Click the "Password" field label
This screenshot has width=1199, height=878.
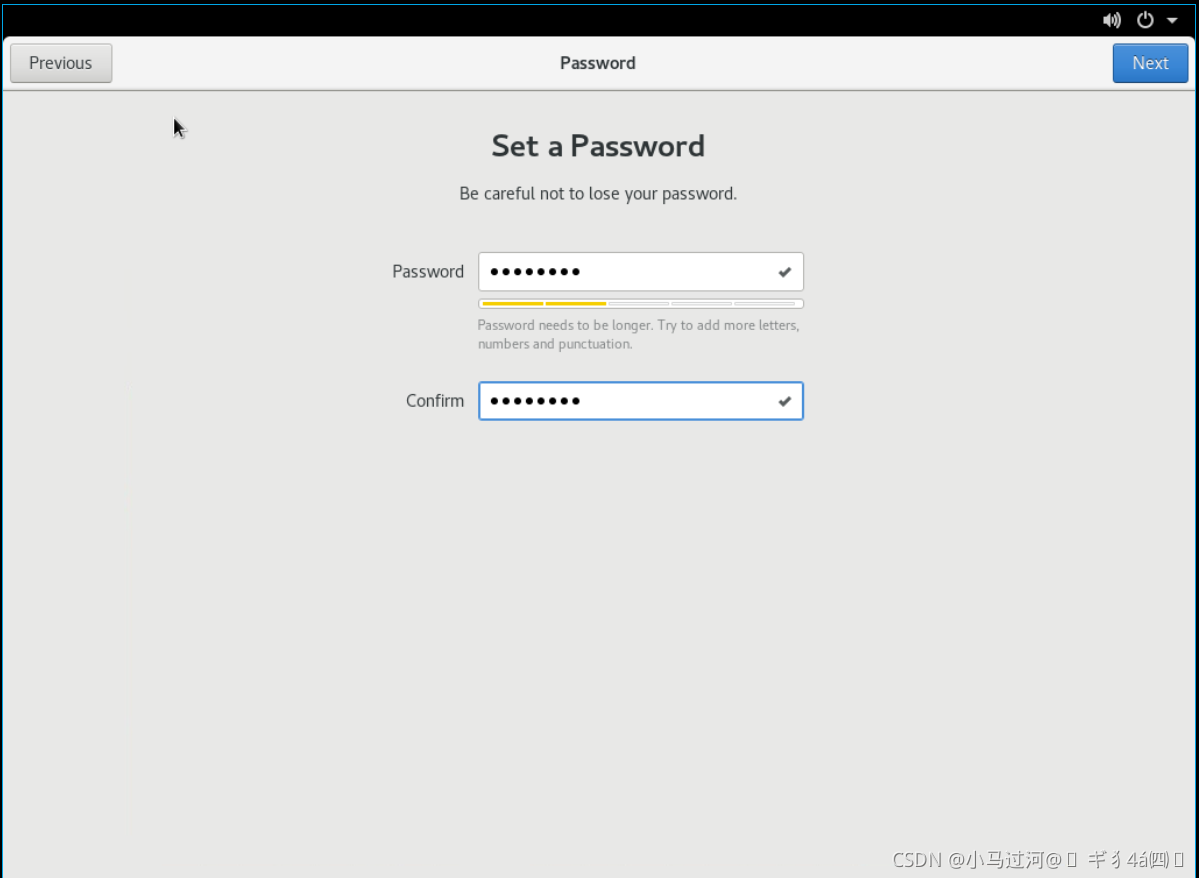(428, 272)
